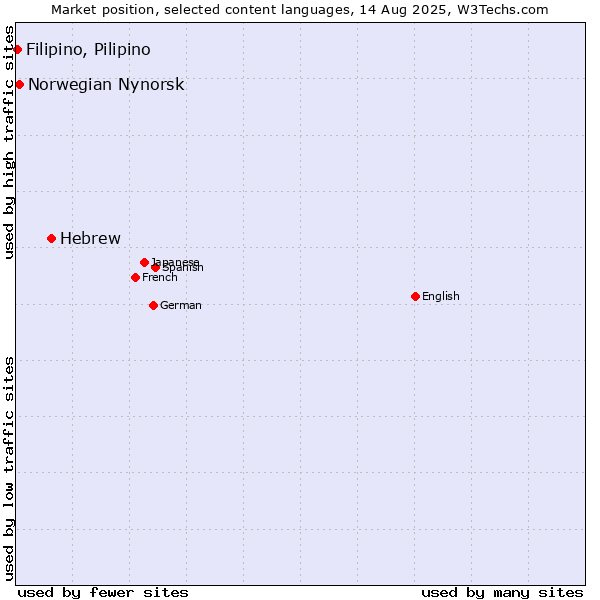Click the English red data point
600x600 pixels.
point(416,297)
